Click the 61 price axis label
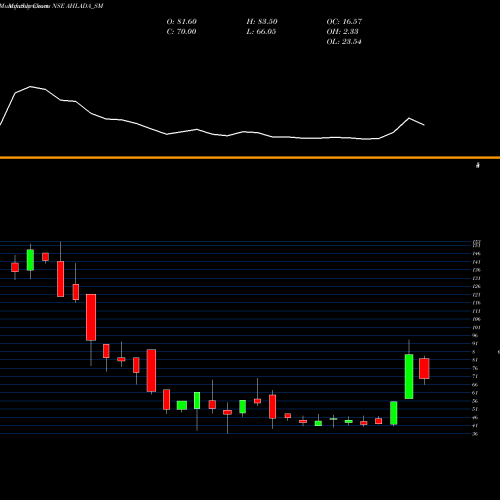The height and width of the screenshot is (500, 500). 475,393
